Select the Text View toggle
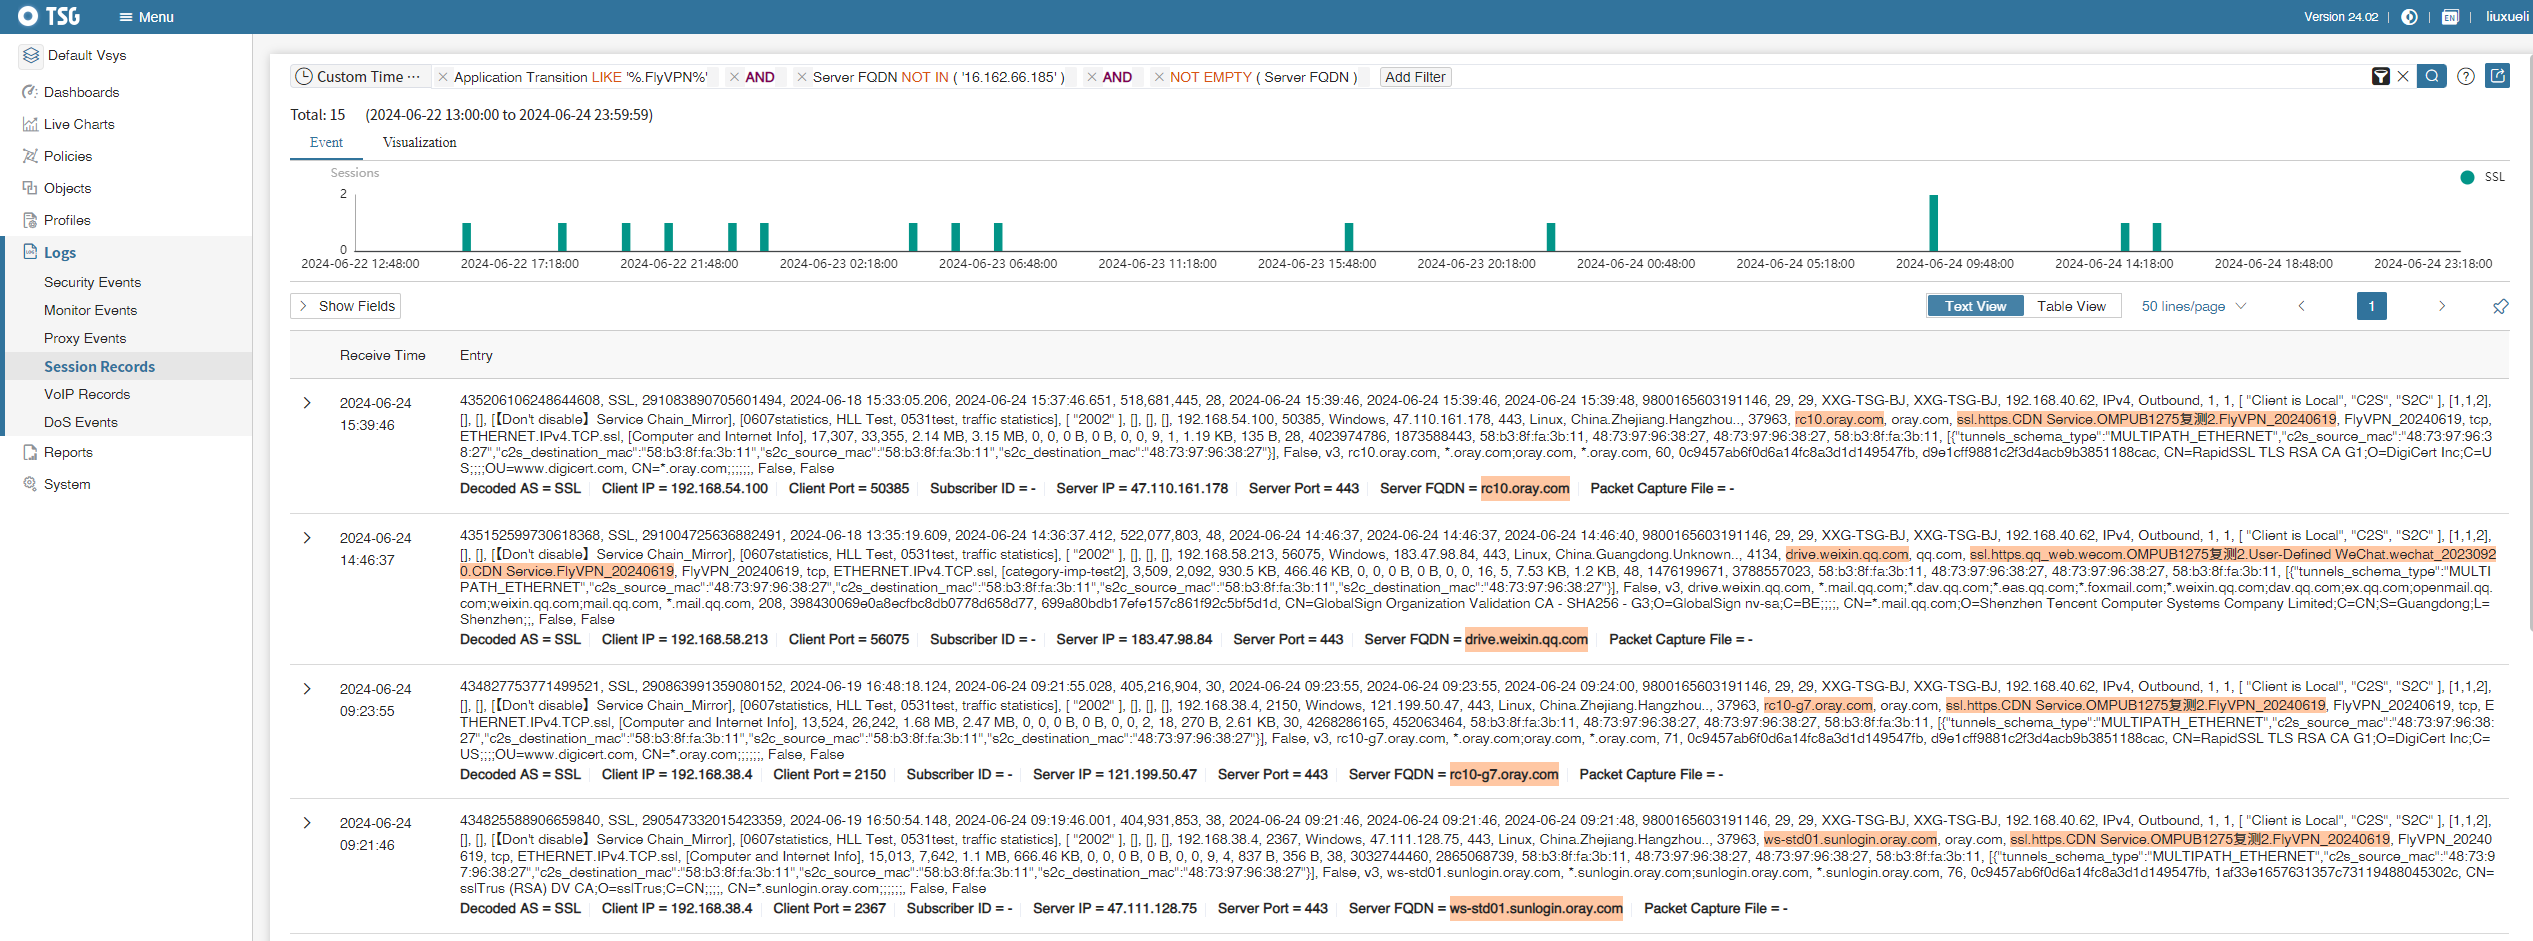The width and height of the screenshot is (2533, 941). [x=1975, y=306]
